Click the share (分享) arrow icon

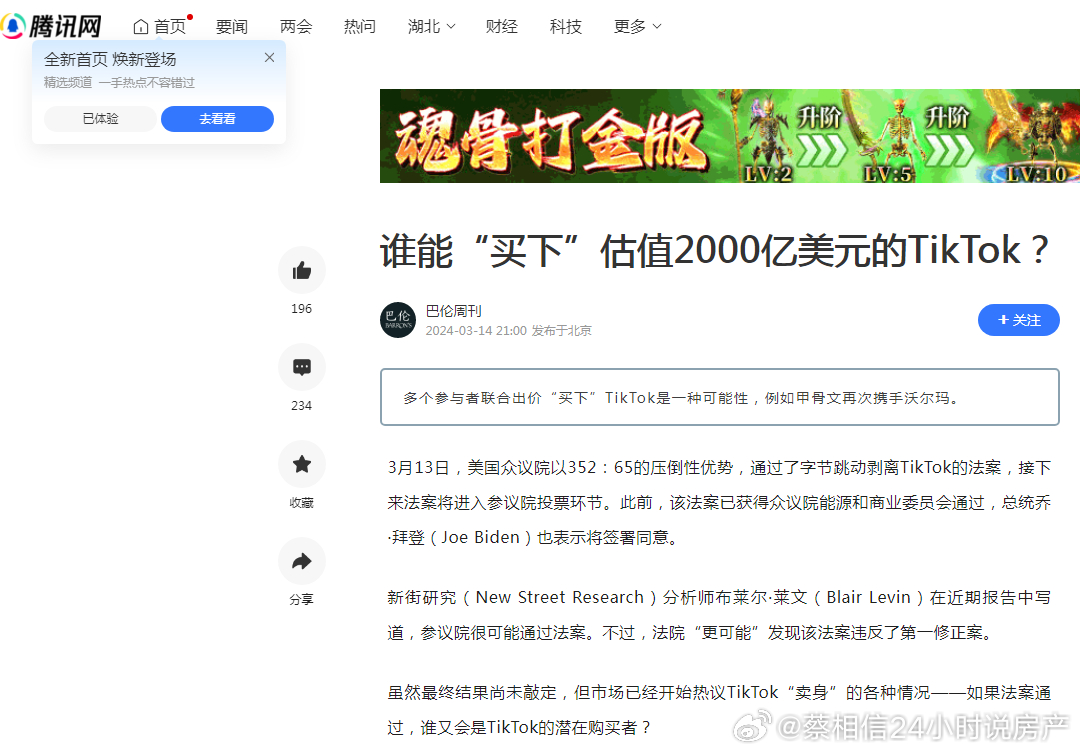(x=302, y=561)
